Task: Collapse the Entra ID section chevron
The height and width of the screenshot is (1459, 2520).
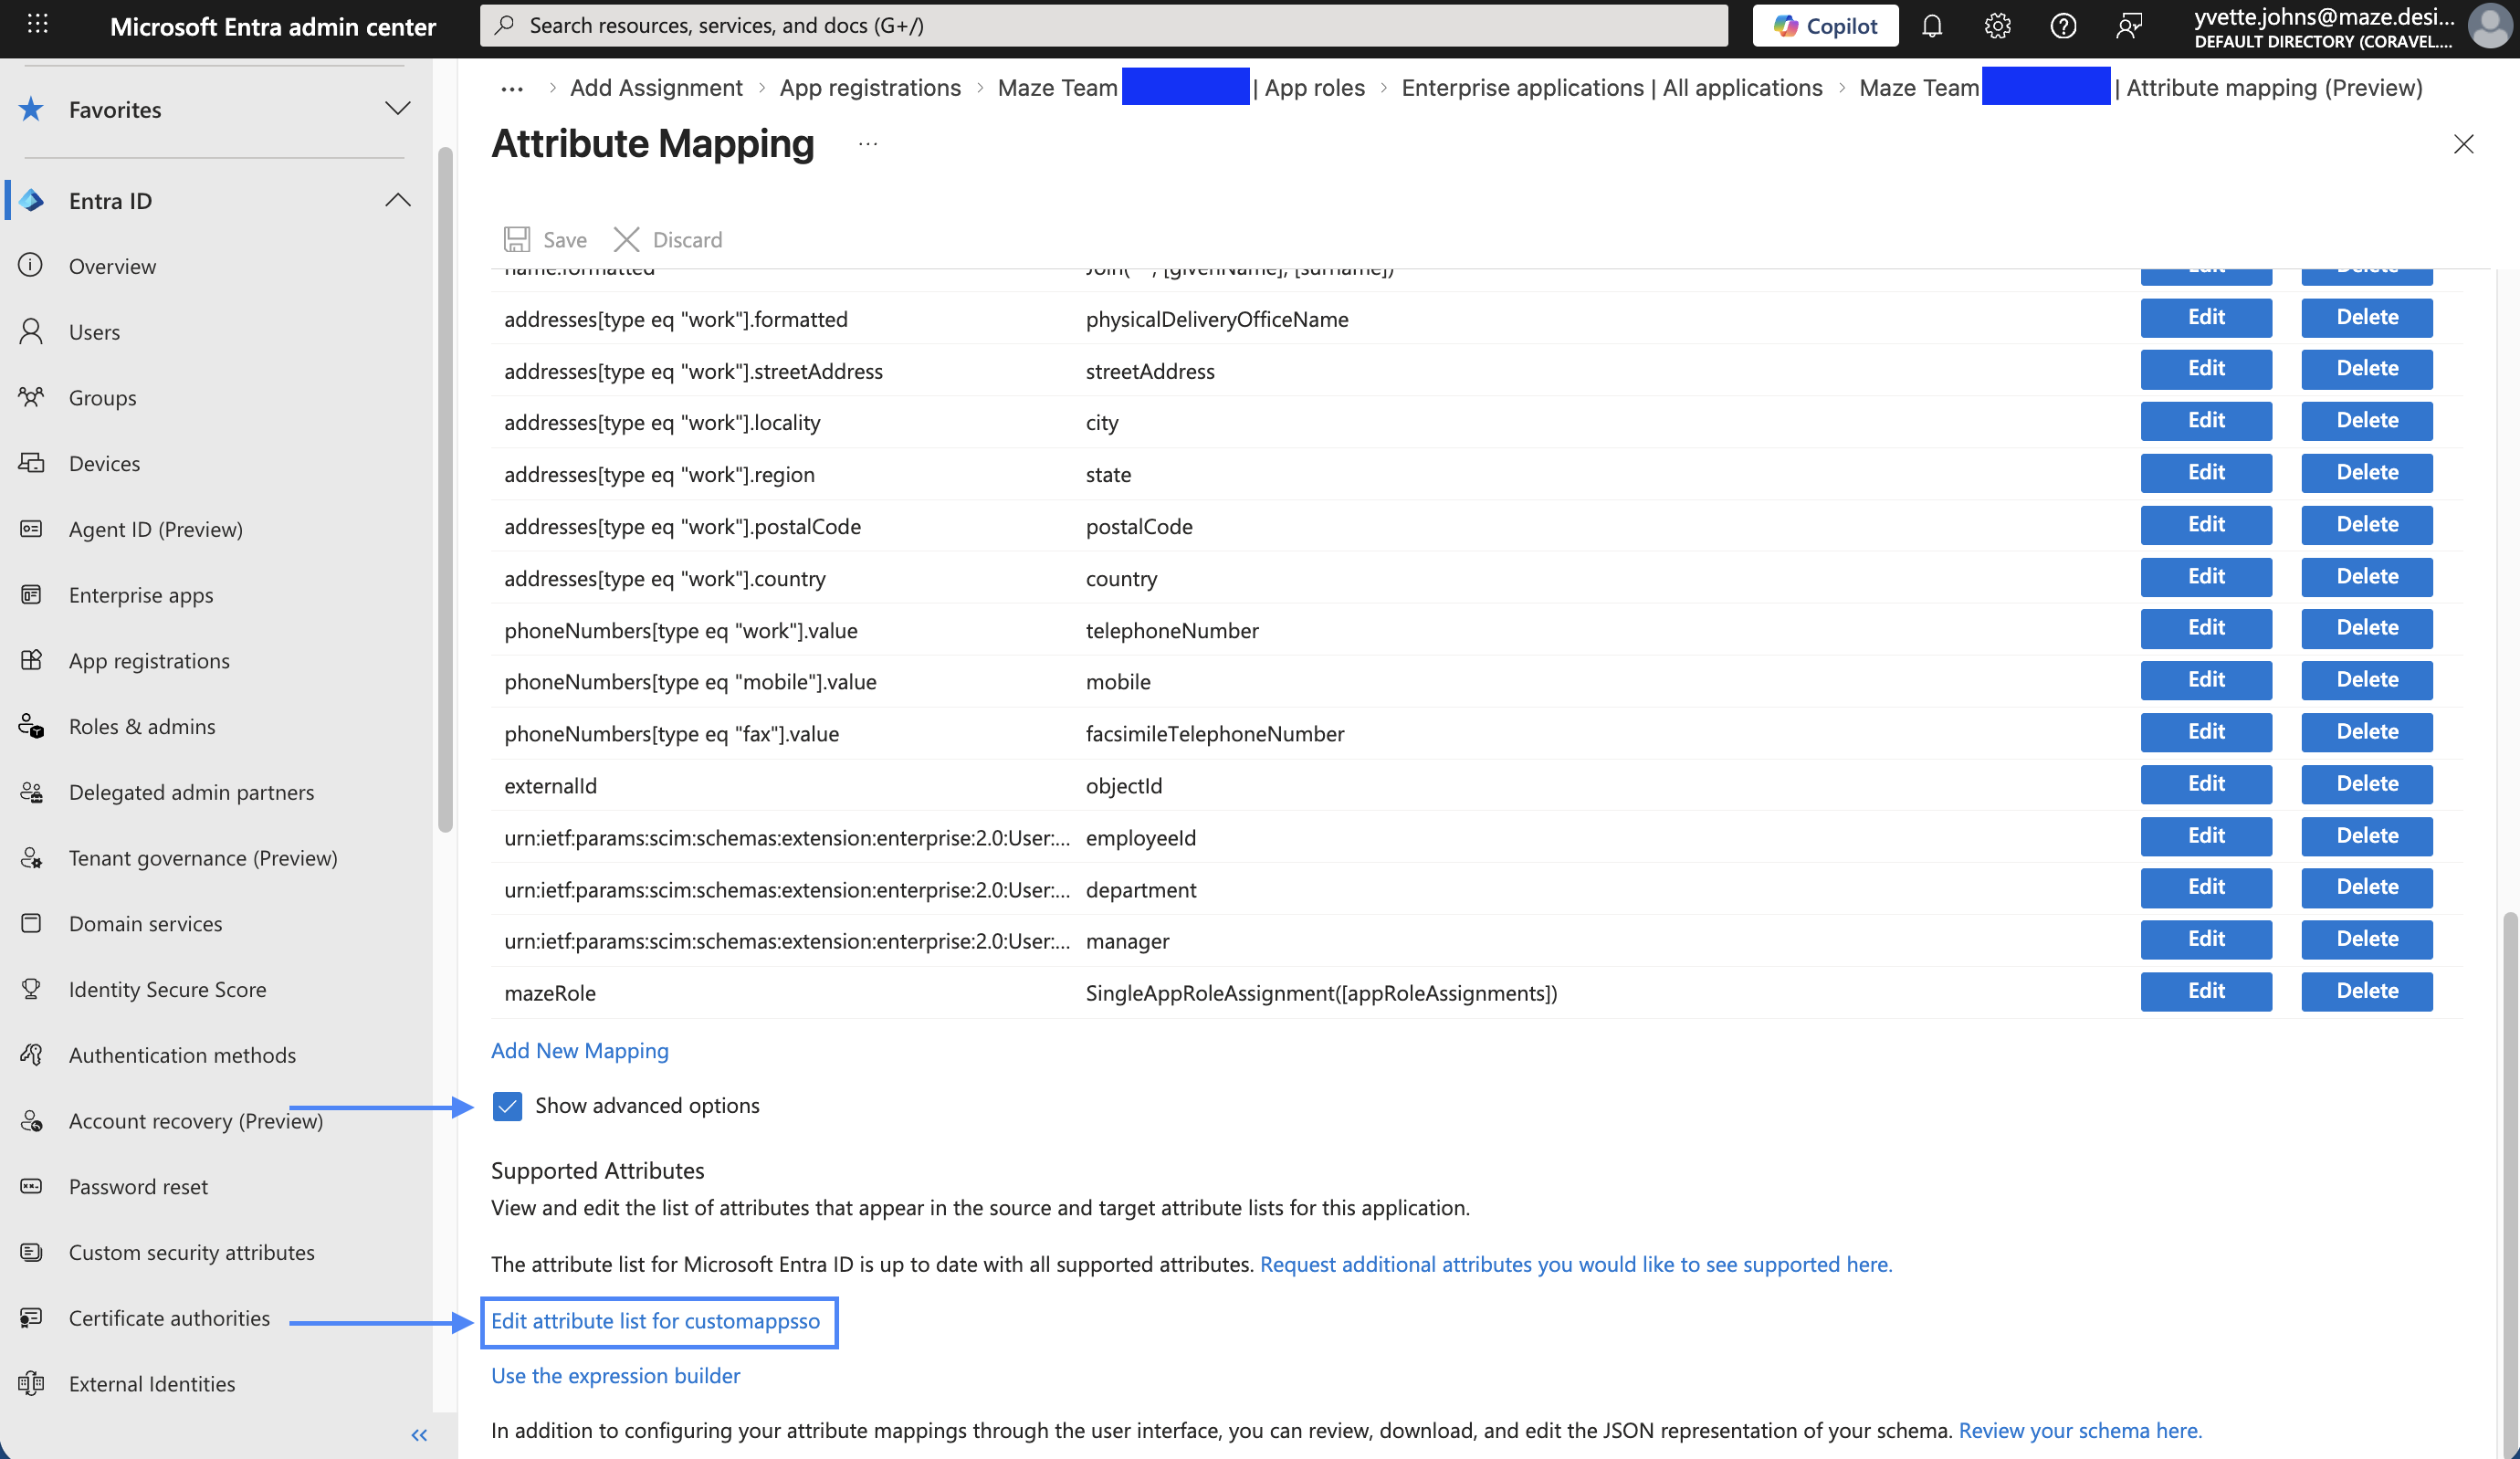Action: pyautogui.click(x=398, y=200)
